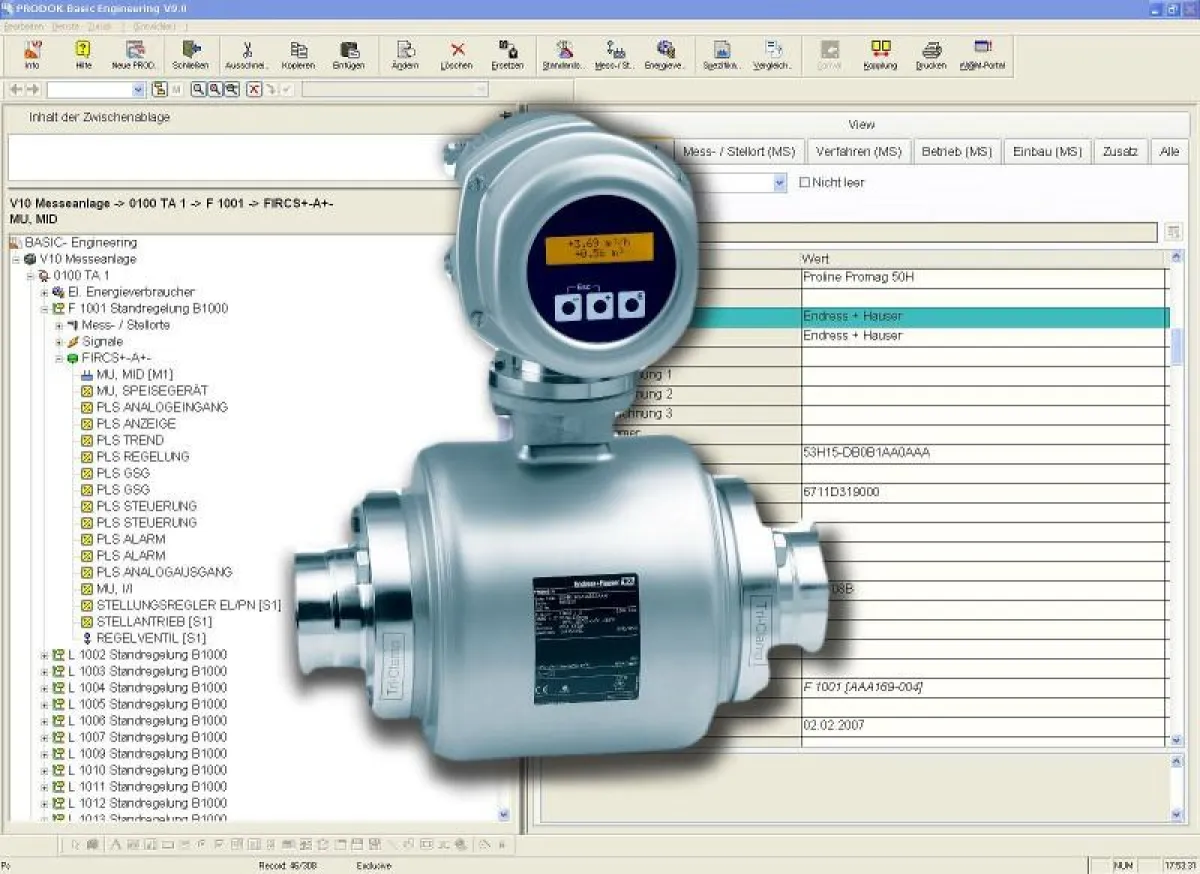Open the navigation combo box dropdown
Screen dimensions: 1200x874
[138, 89]
